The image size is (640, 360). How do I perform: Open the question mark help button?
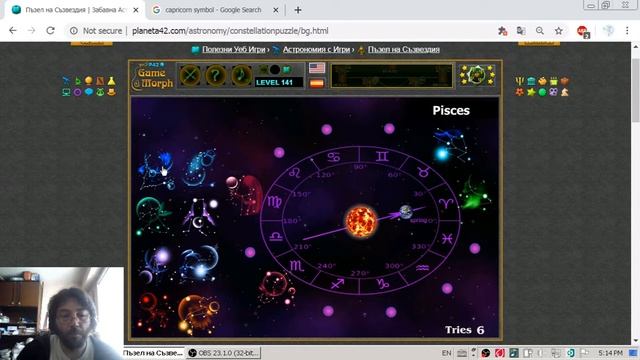[x=216, y=75]
